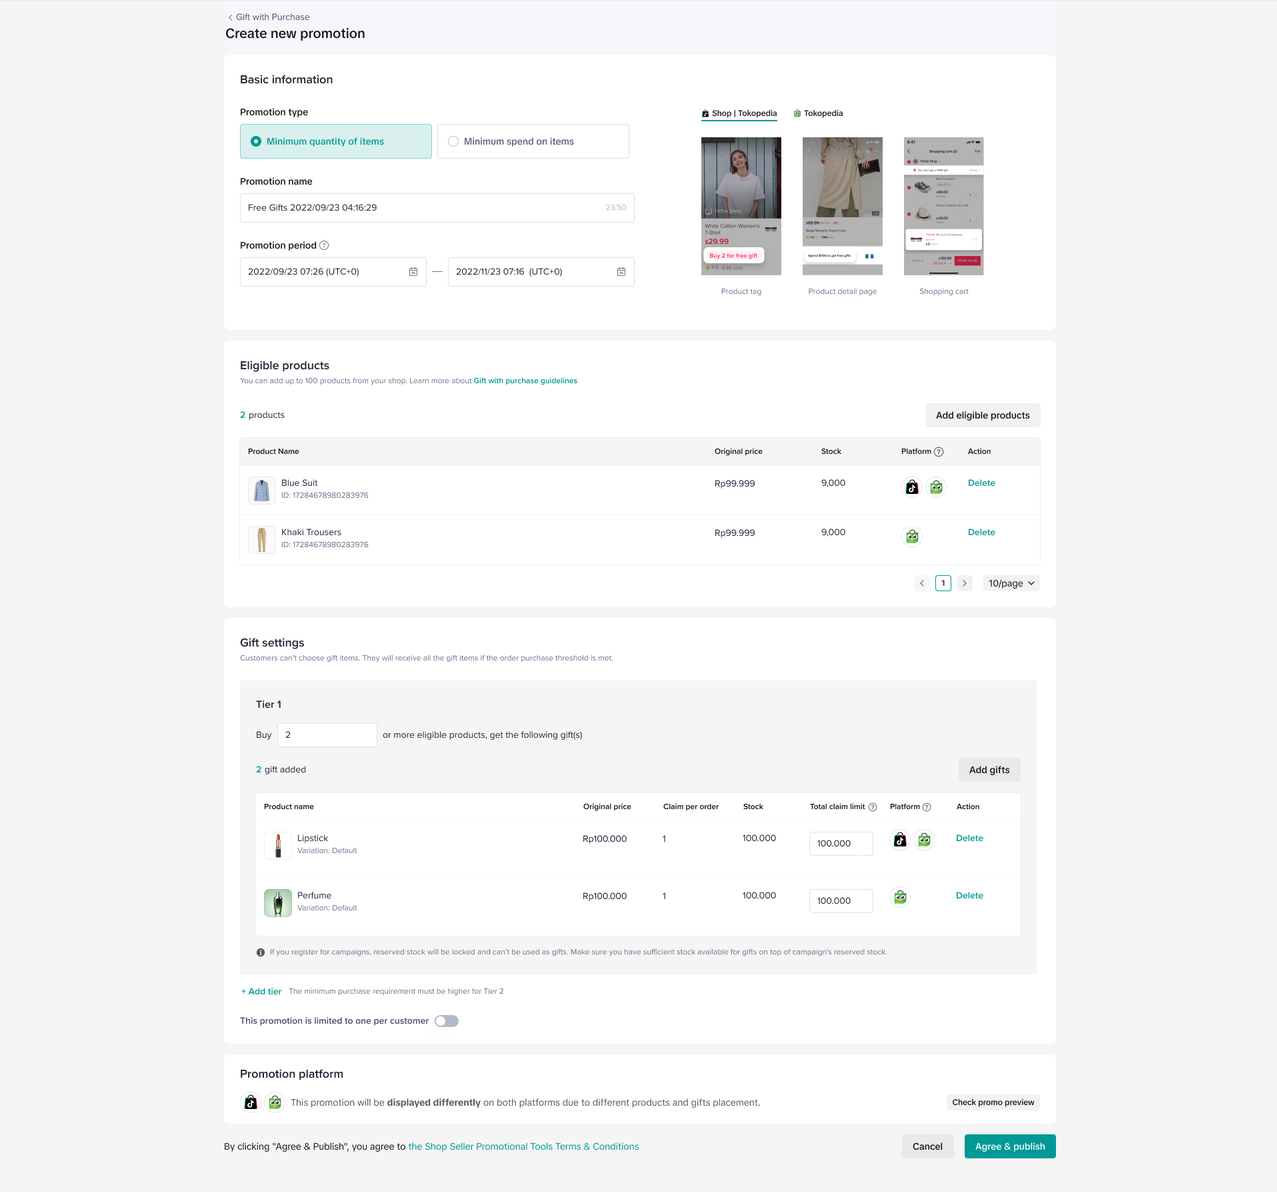The image size is (1277, 1192).
Task: Click Tokopedia icon for Perfume
Action: [900, 897]
